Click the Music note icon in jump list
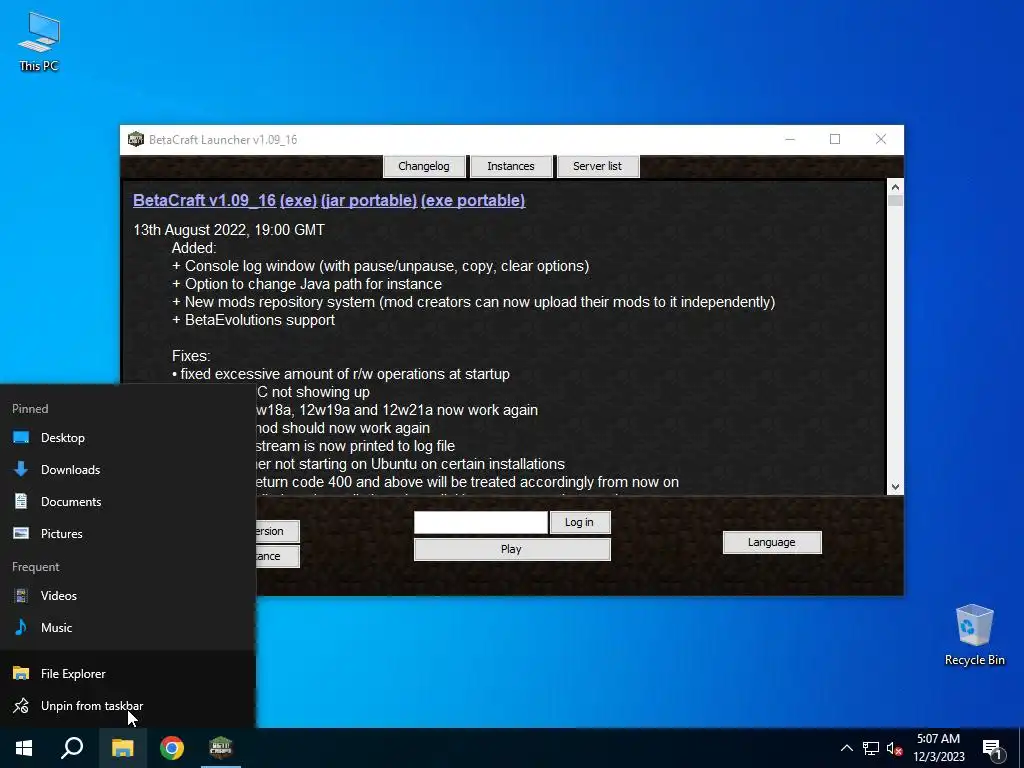 click(x=21, y=627)
